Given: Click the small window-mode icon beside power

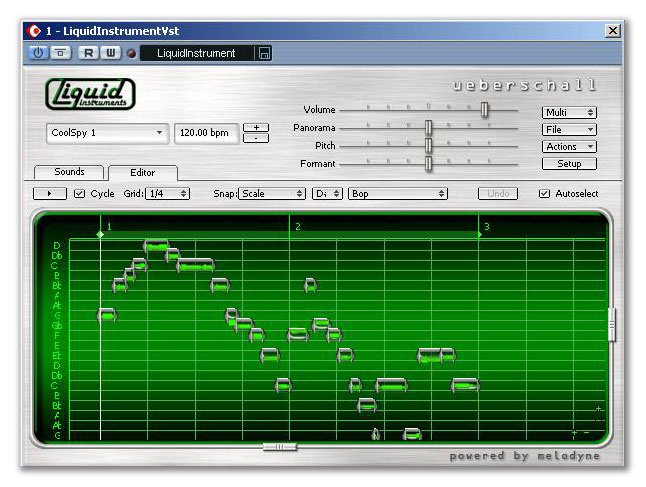Looking at the screenshot, I should (x=61, y=53).
